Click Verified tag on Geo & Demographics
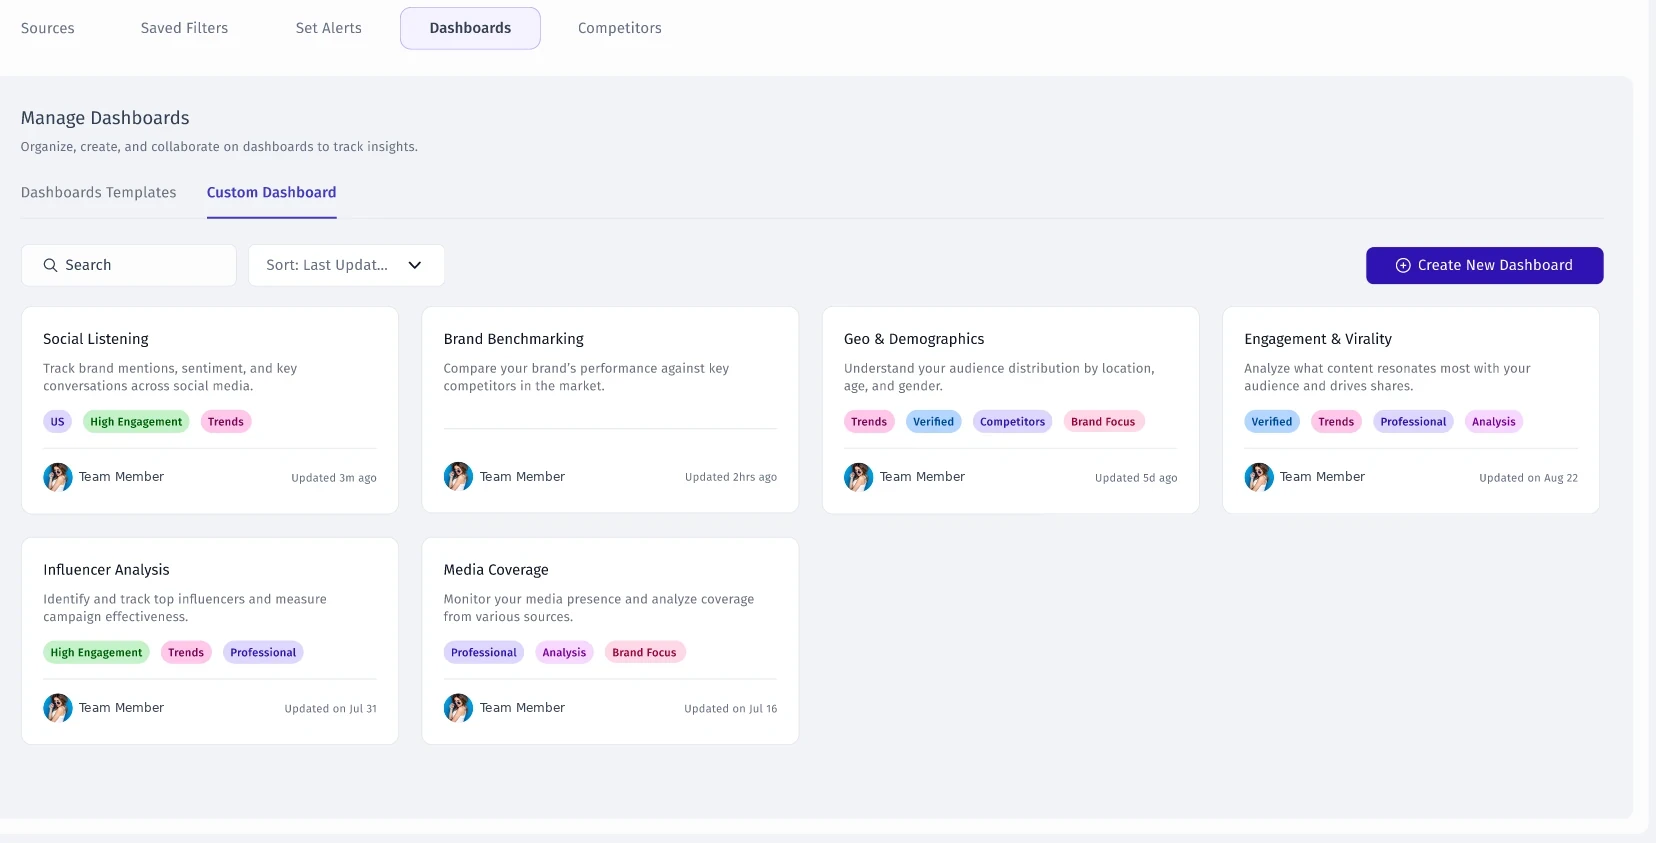The height and width of the screenshot is (843, 1656). (x=933, y=422)
